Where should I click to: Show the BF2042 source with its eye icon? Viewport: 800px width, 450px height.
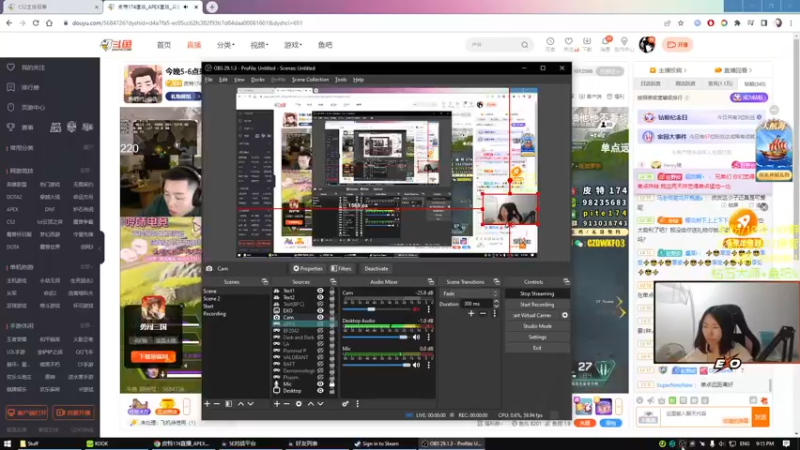coord(320,331)
